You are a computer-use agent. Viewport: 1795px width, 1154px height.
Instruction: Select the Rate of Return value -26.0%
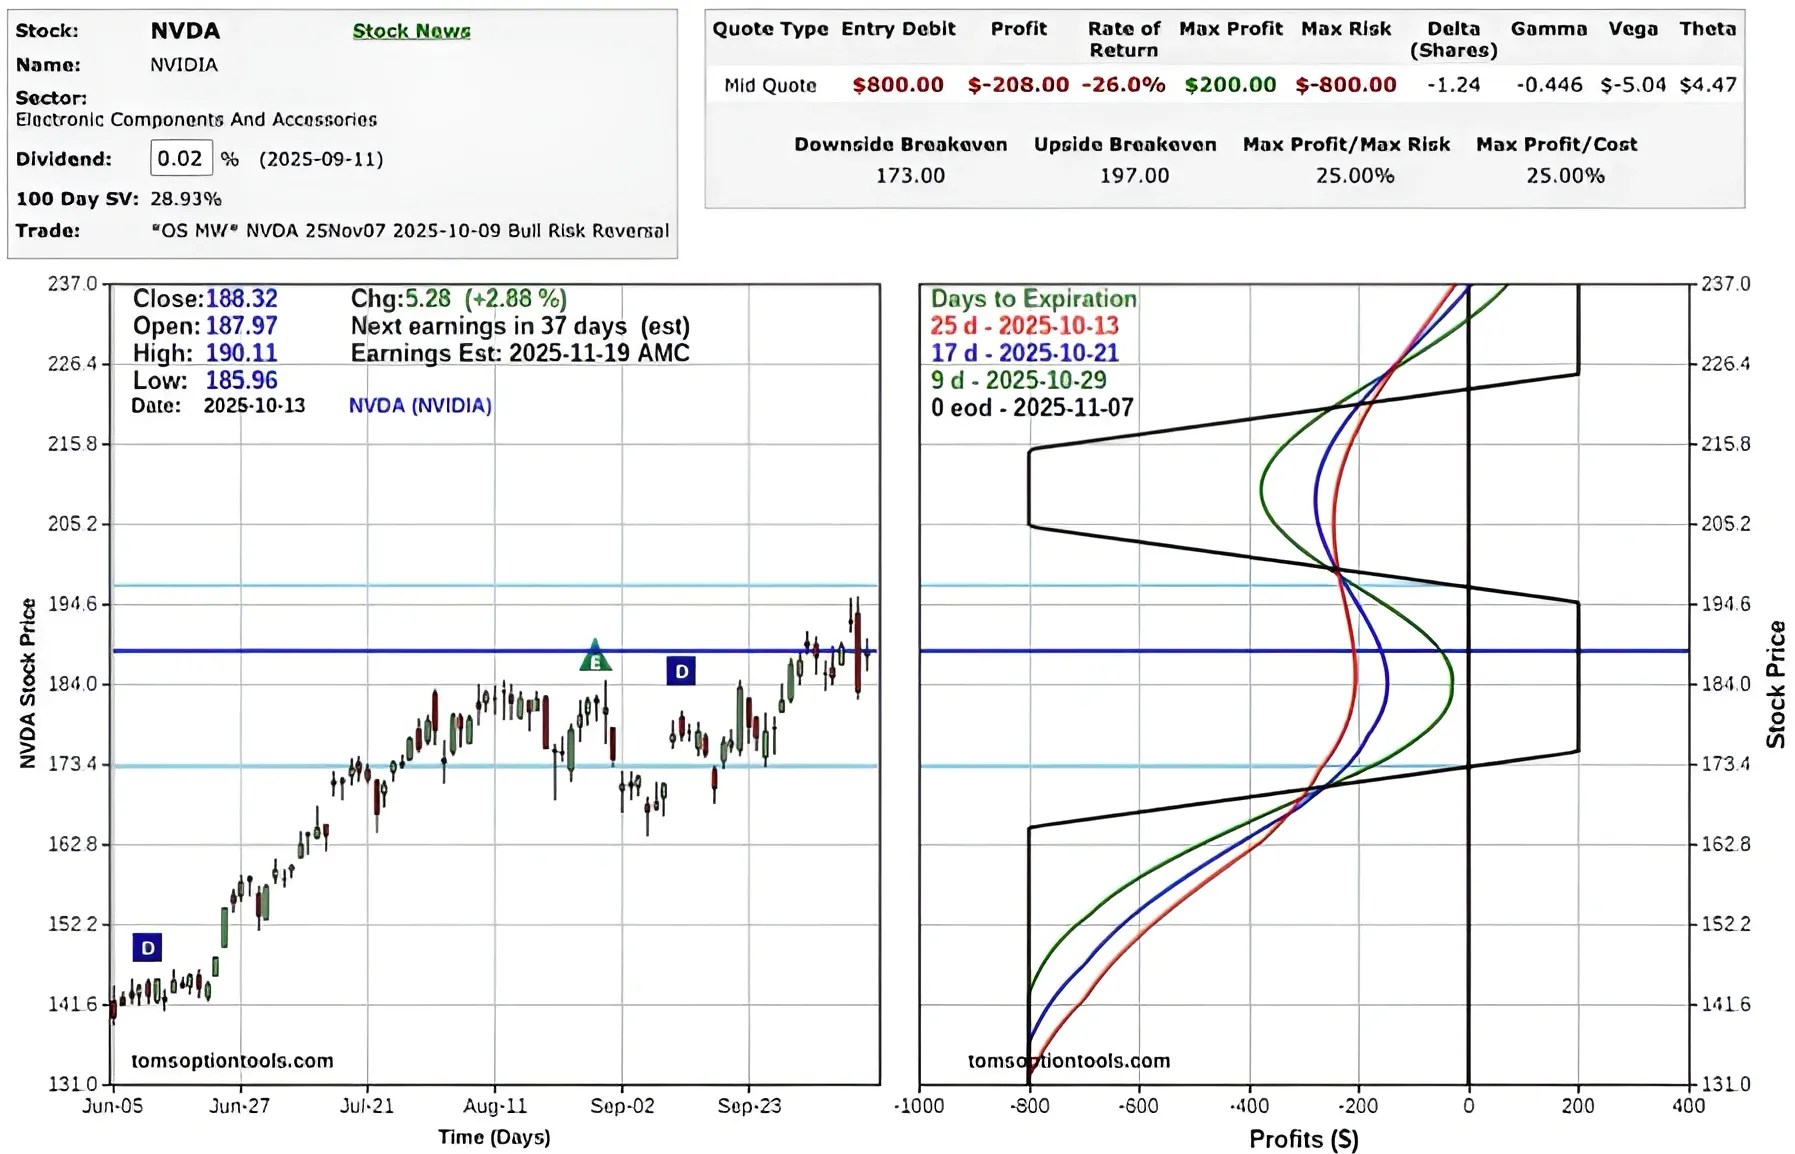[x=1123, y=85]
